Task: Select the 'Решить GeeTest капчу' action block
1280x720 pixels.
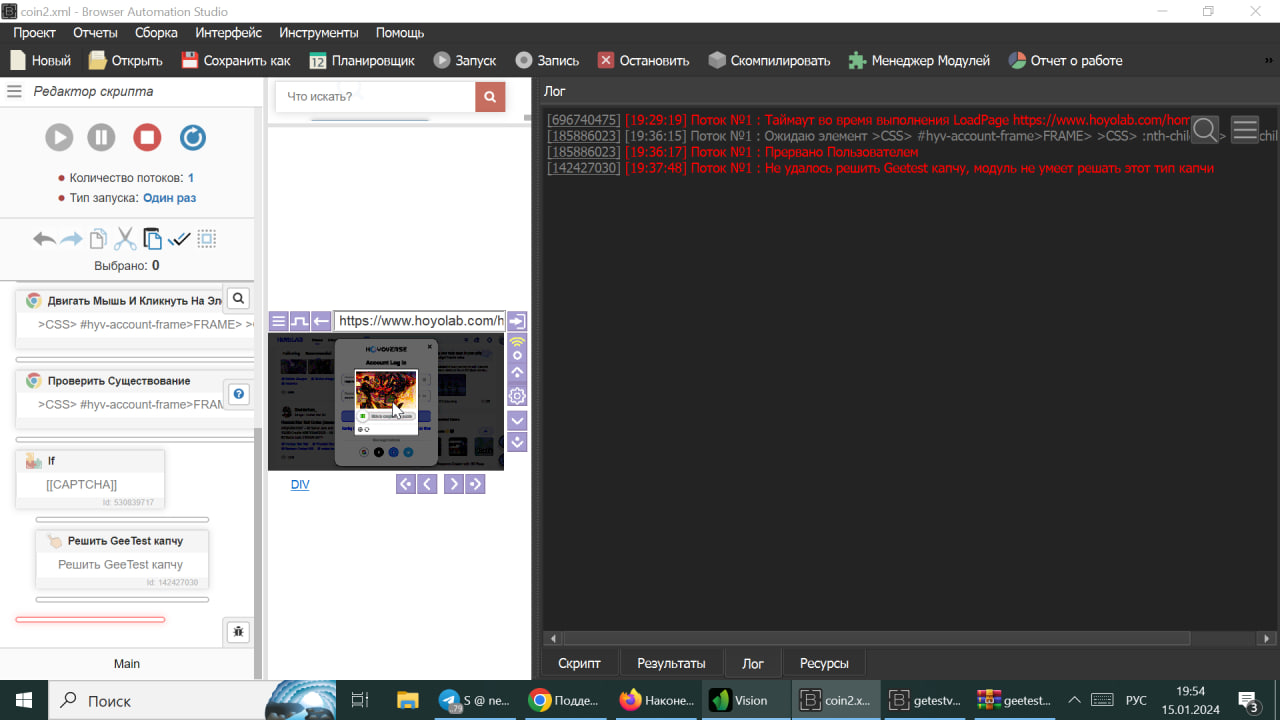Action: coord(123,541)
